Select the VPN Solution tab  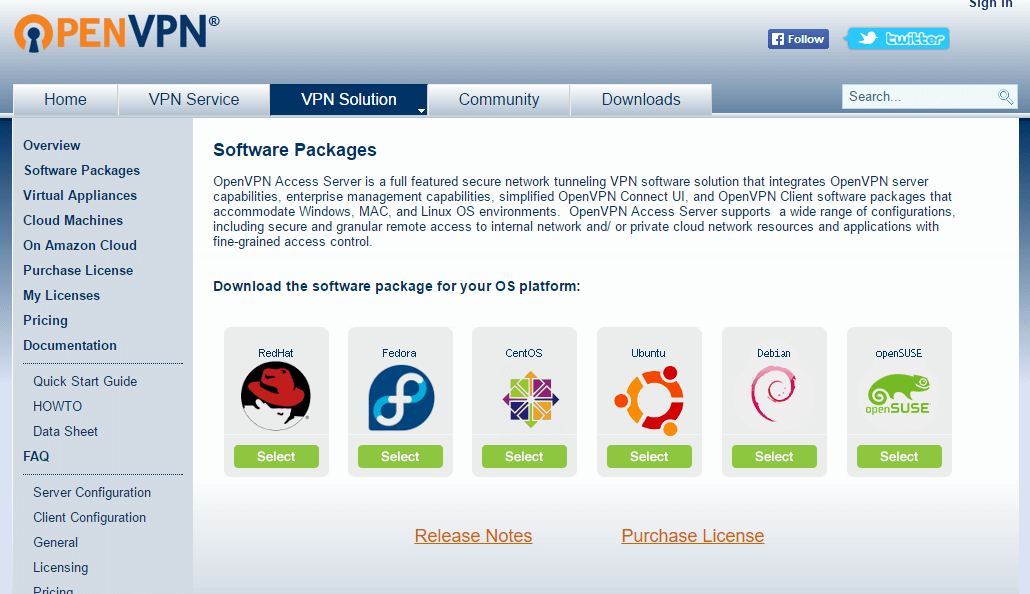pos(349,99)
